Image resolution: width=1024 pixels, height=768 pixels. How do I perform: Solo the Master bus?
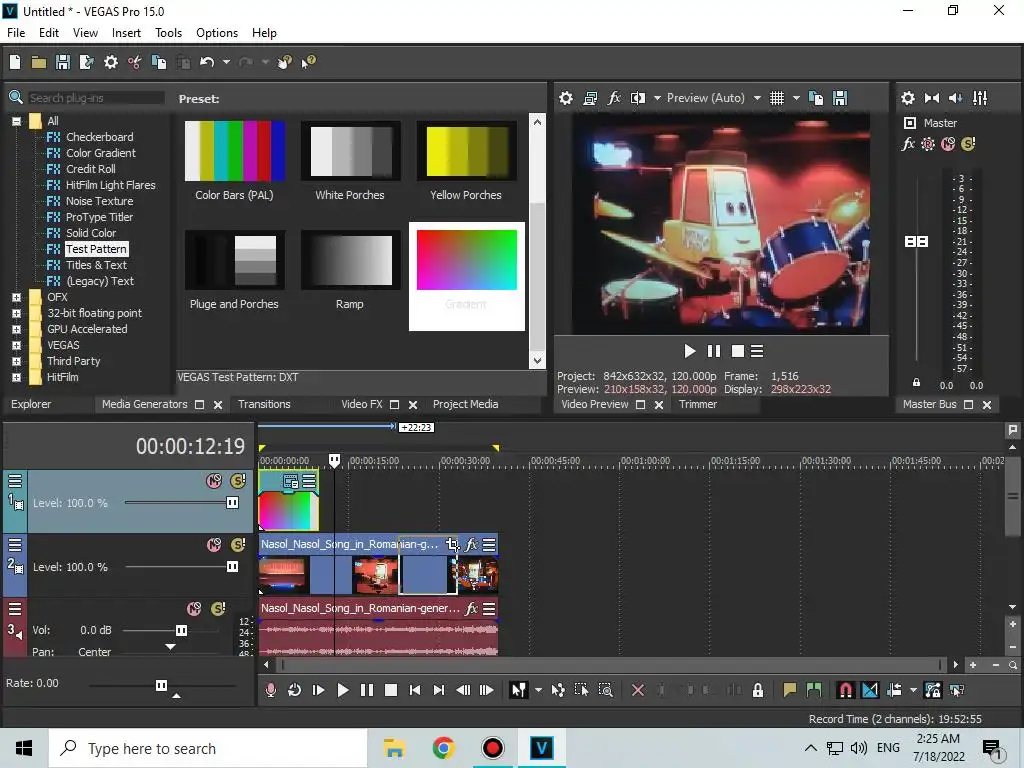click(x=968, y=144)
